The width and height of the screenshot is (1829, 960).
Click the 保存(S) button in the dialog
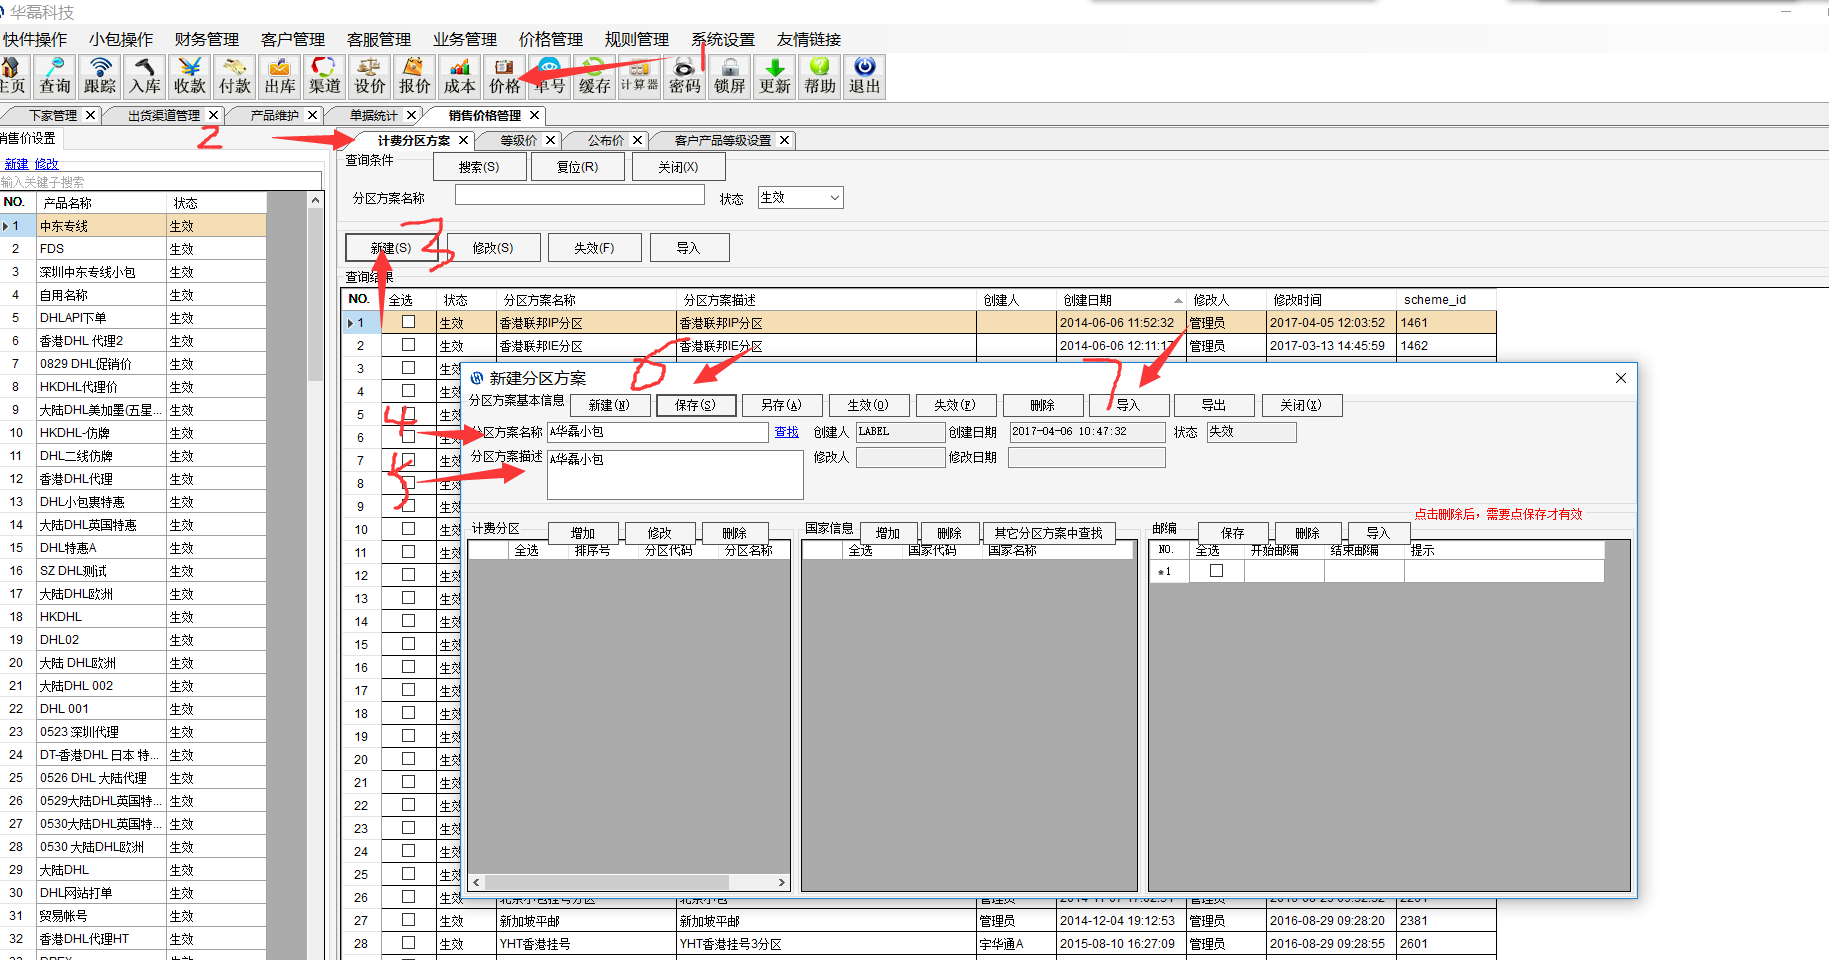point(696,405)
